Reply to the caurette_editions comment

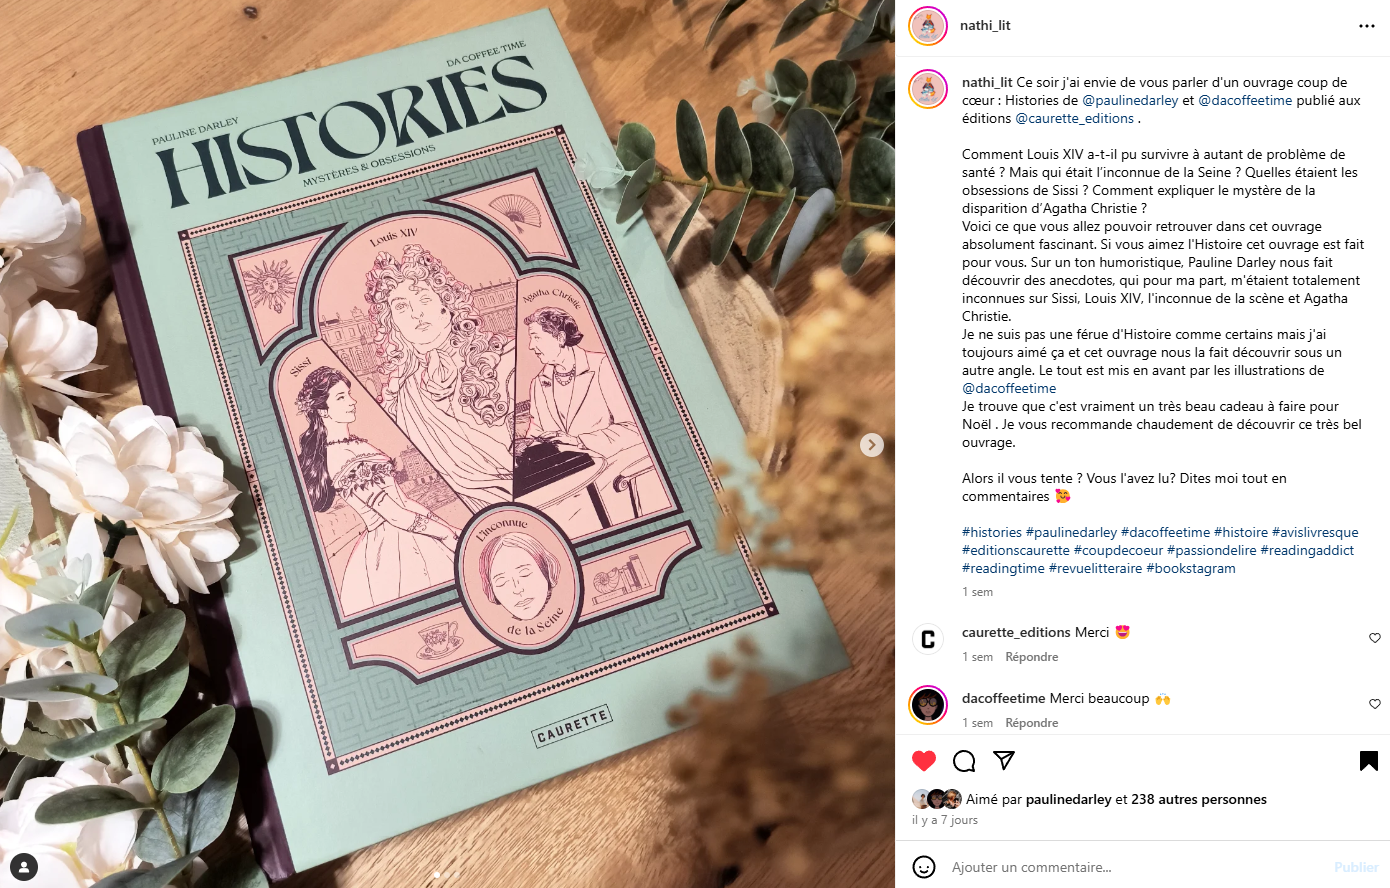pos(1031,657)
